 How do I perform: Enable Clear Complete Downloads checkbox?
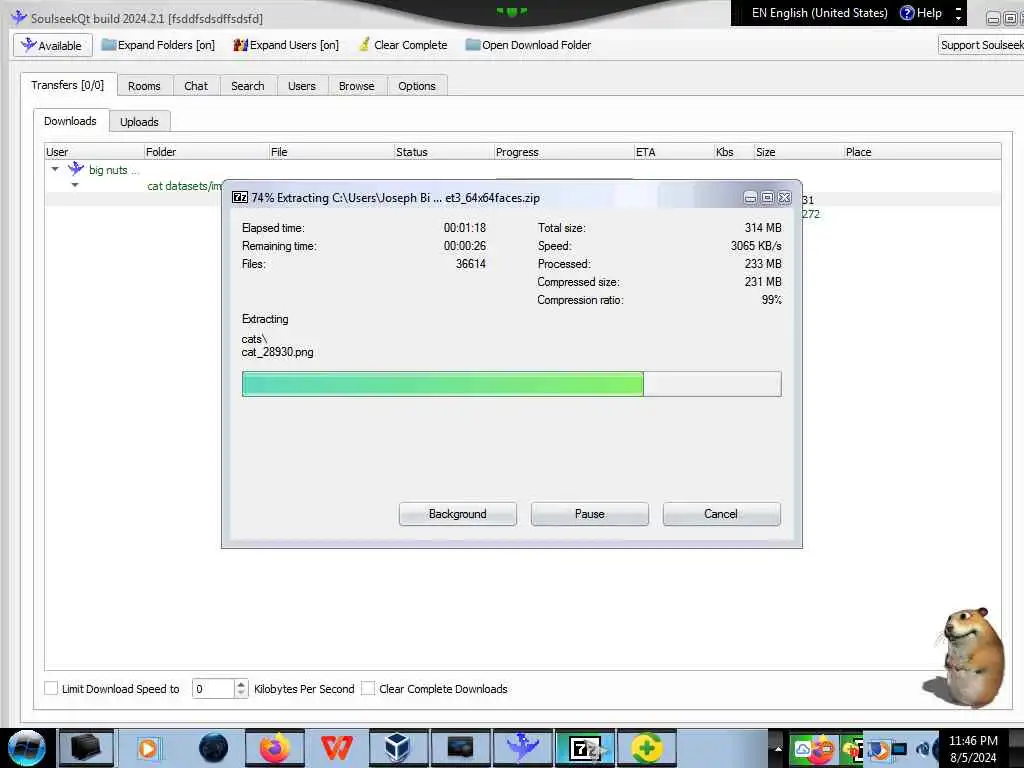[368, 688]
